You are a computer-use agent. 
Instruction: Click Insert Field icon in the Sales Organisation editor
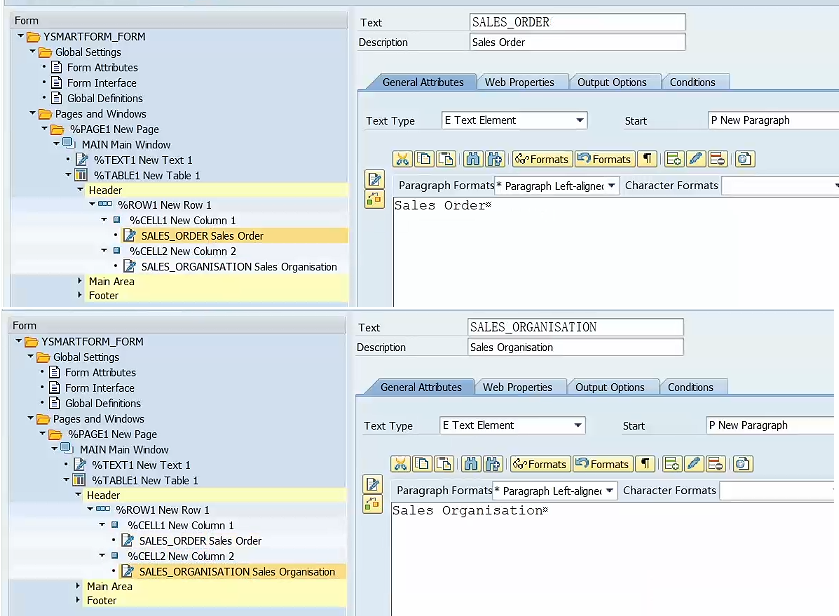pos(672,464)
